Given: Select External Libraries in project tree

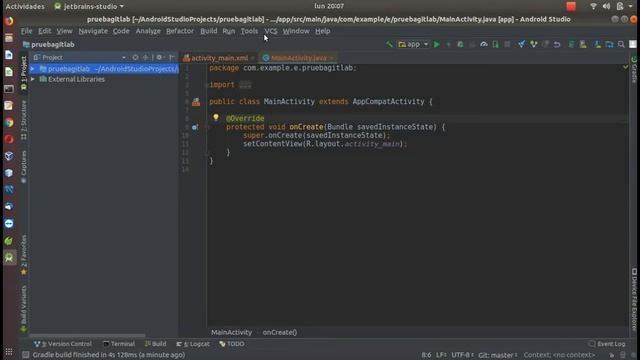Looking at the screenshot, I should tap(76, 79).
